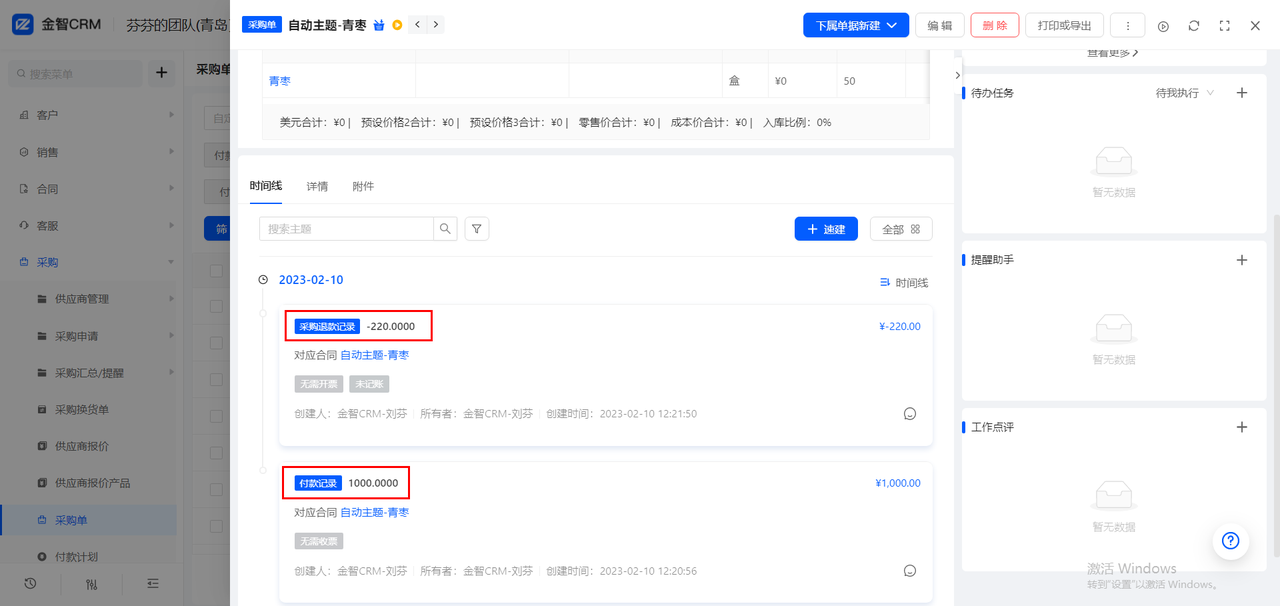Click the 打印或导出 button
The image size is (1280, 606).
(x=1065, y=26)
